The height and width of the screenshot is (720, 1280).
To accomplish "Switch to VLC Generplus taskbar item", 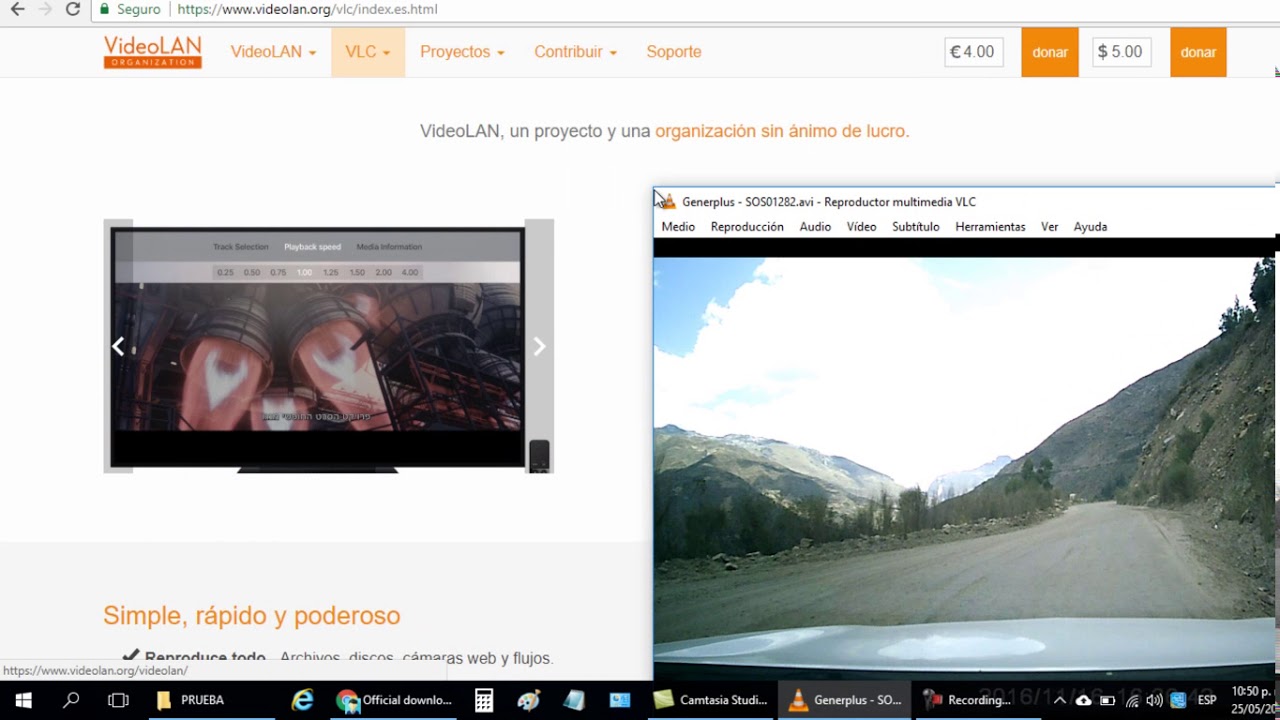I will pyautogui.click(x=846, y=700).
